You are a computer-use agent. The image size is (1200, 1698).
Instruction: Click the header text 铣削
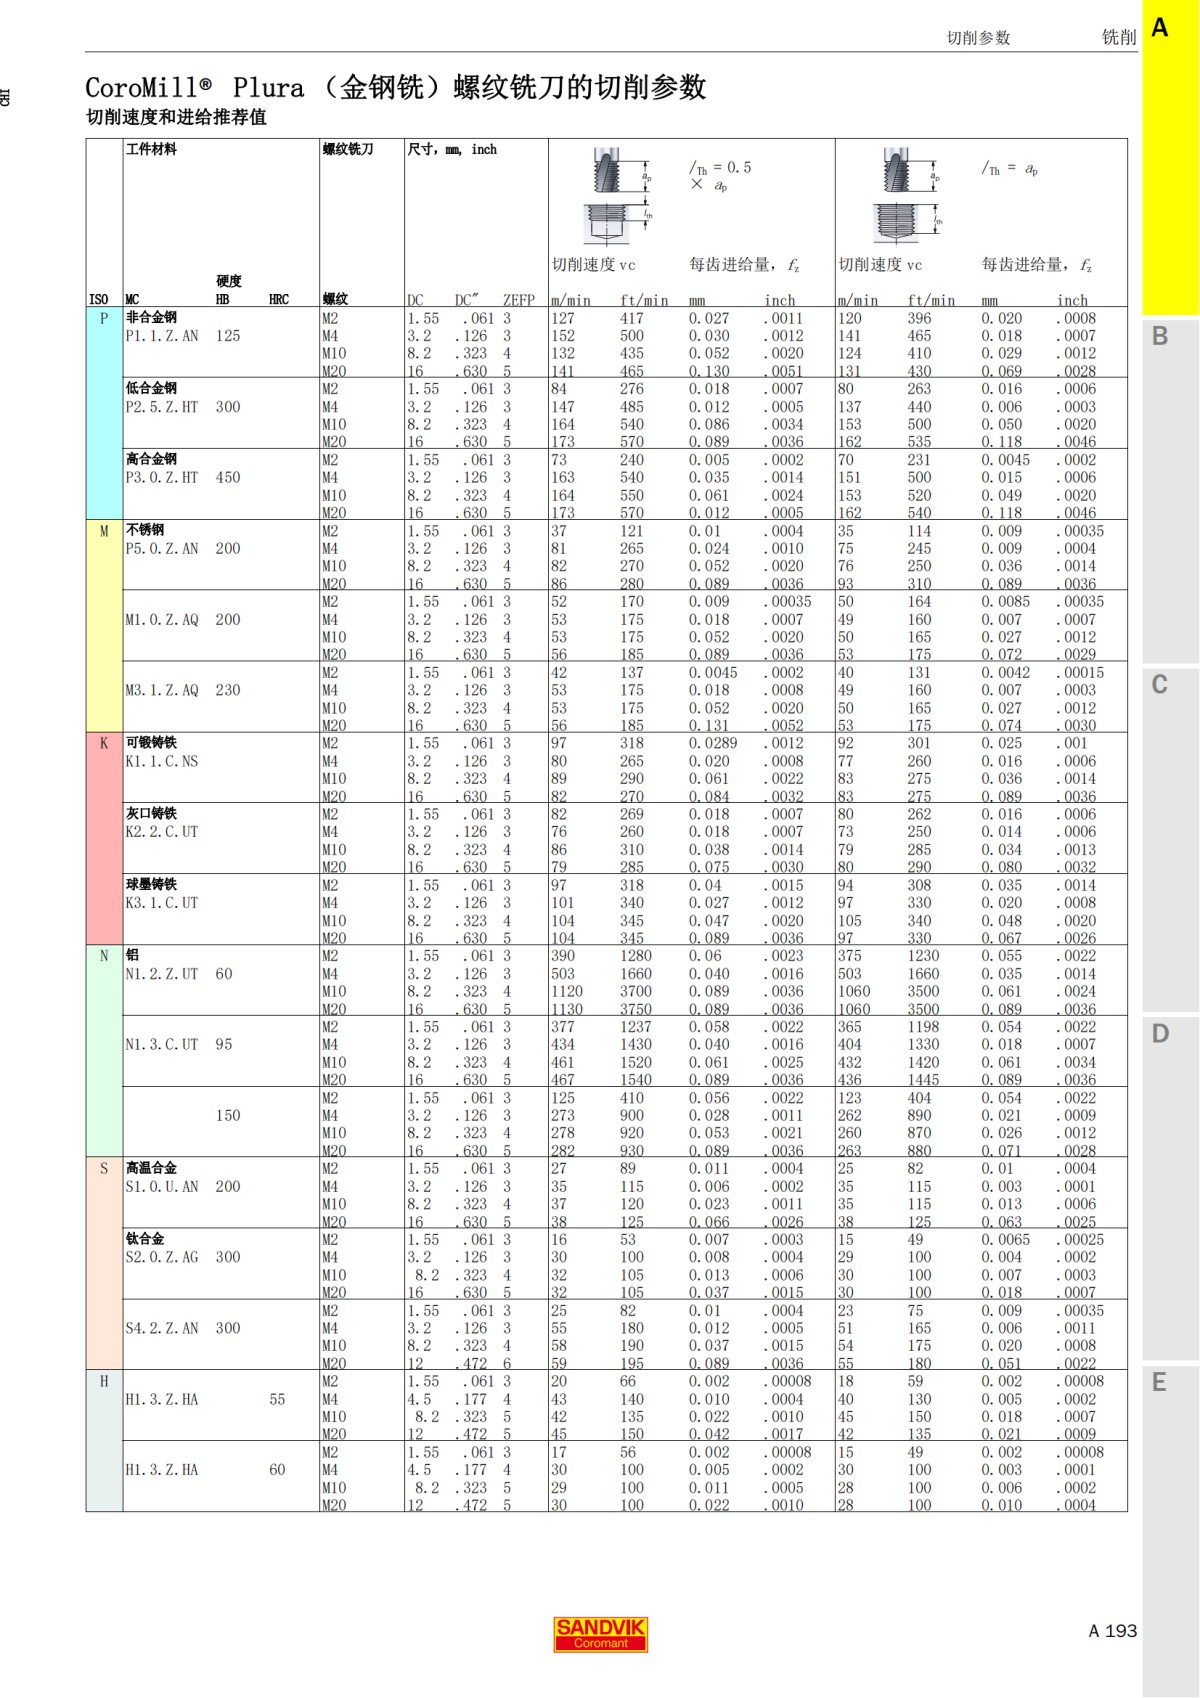[1119, 37]
